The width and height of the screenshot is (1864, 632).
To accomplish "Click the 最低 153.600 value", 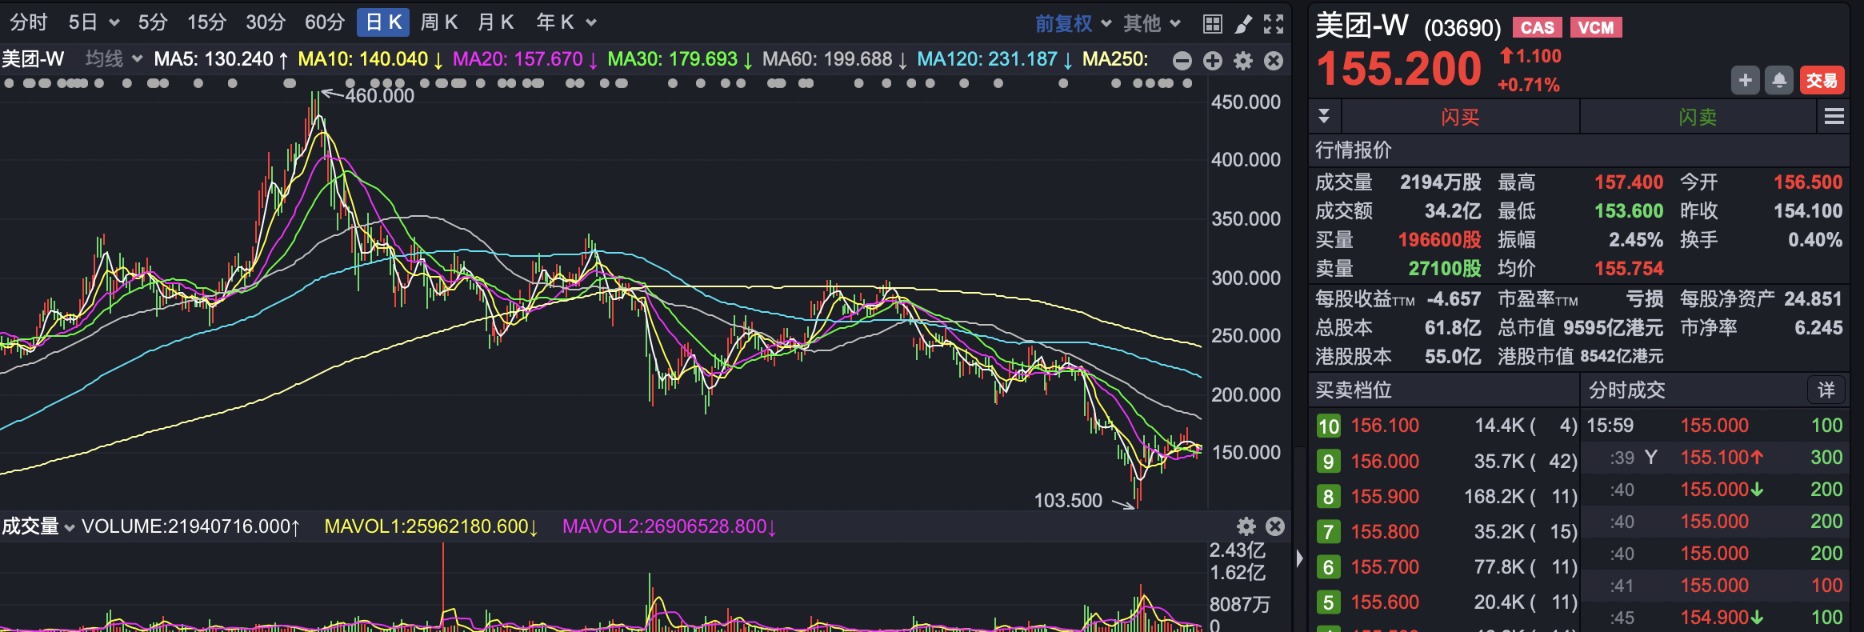I will pos(1629,211).
